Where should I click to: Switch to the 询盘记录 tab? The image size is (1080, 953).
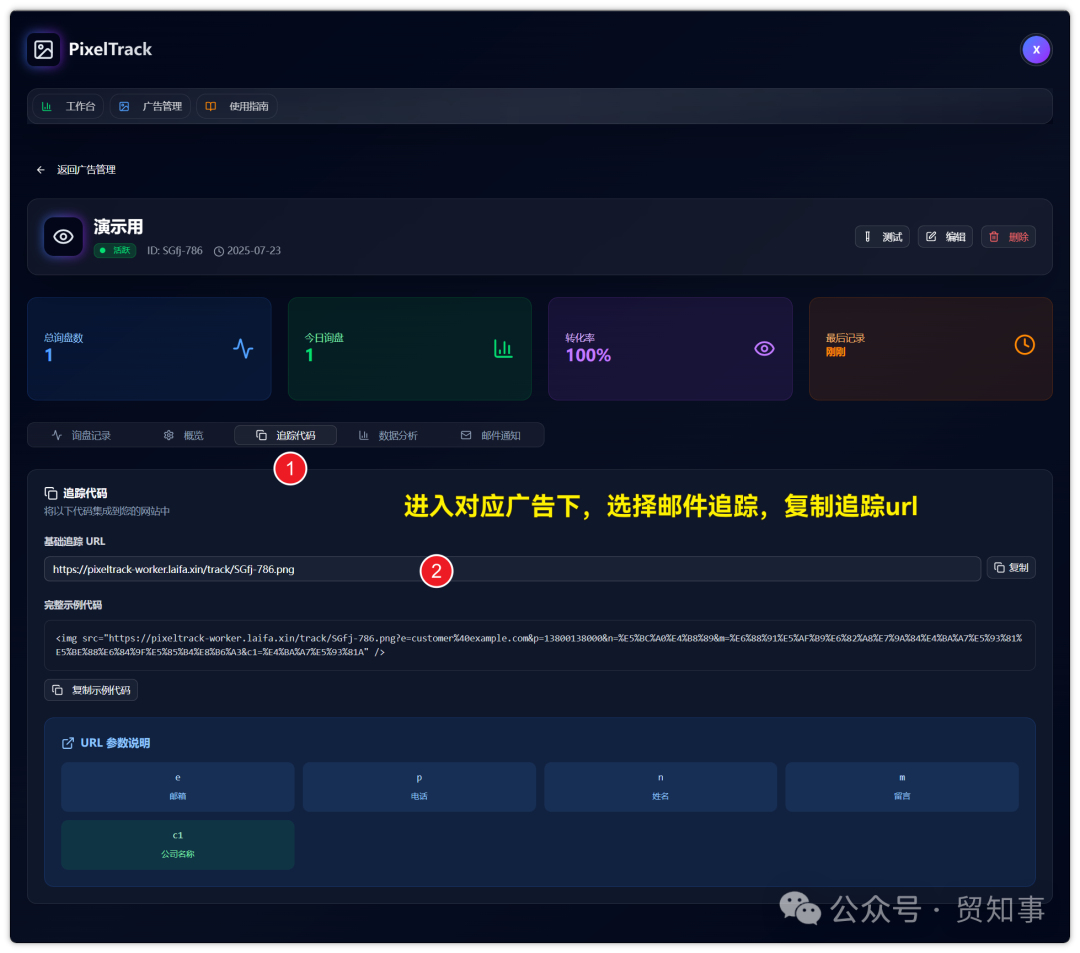[81, 435]
